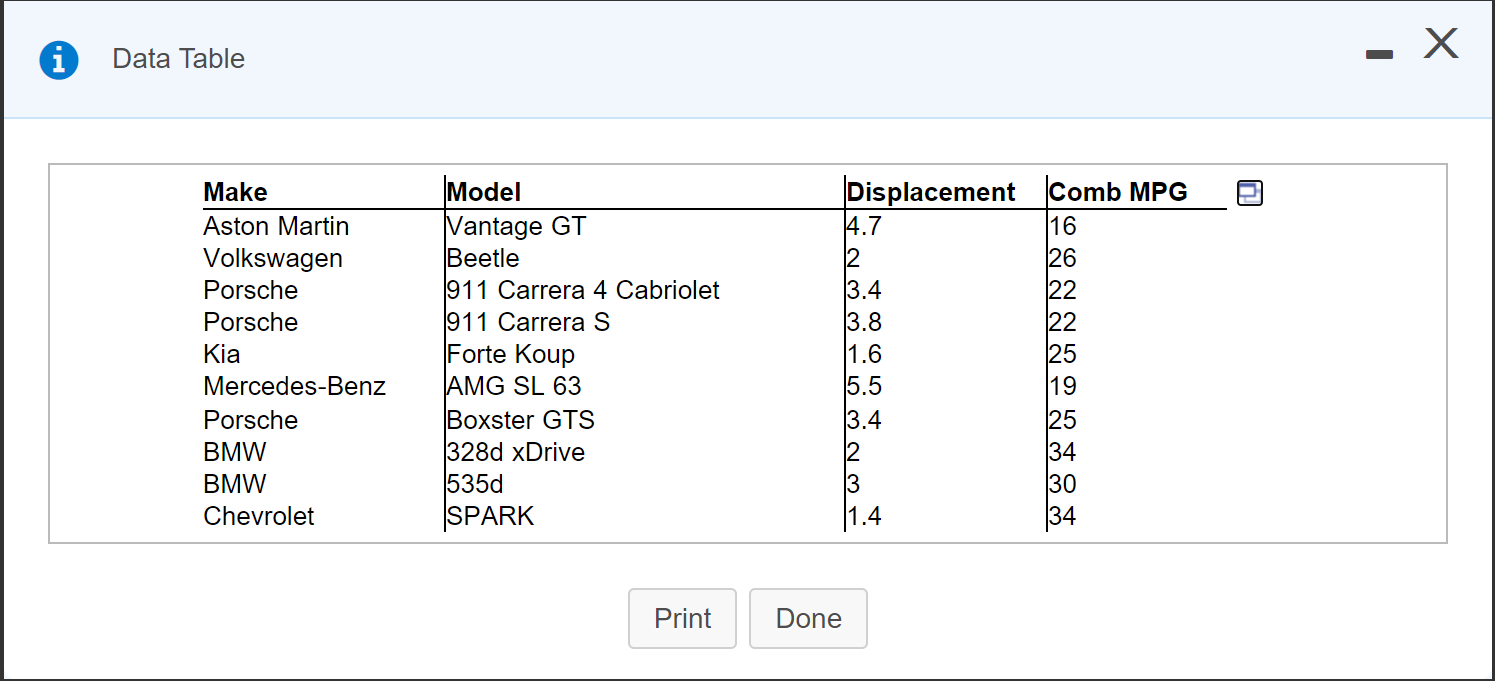This screenshot has width=1495, height=681.
Task: Click the Done button
Action: (x=808, y=618)
